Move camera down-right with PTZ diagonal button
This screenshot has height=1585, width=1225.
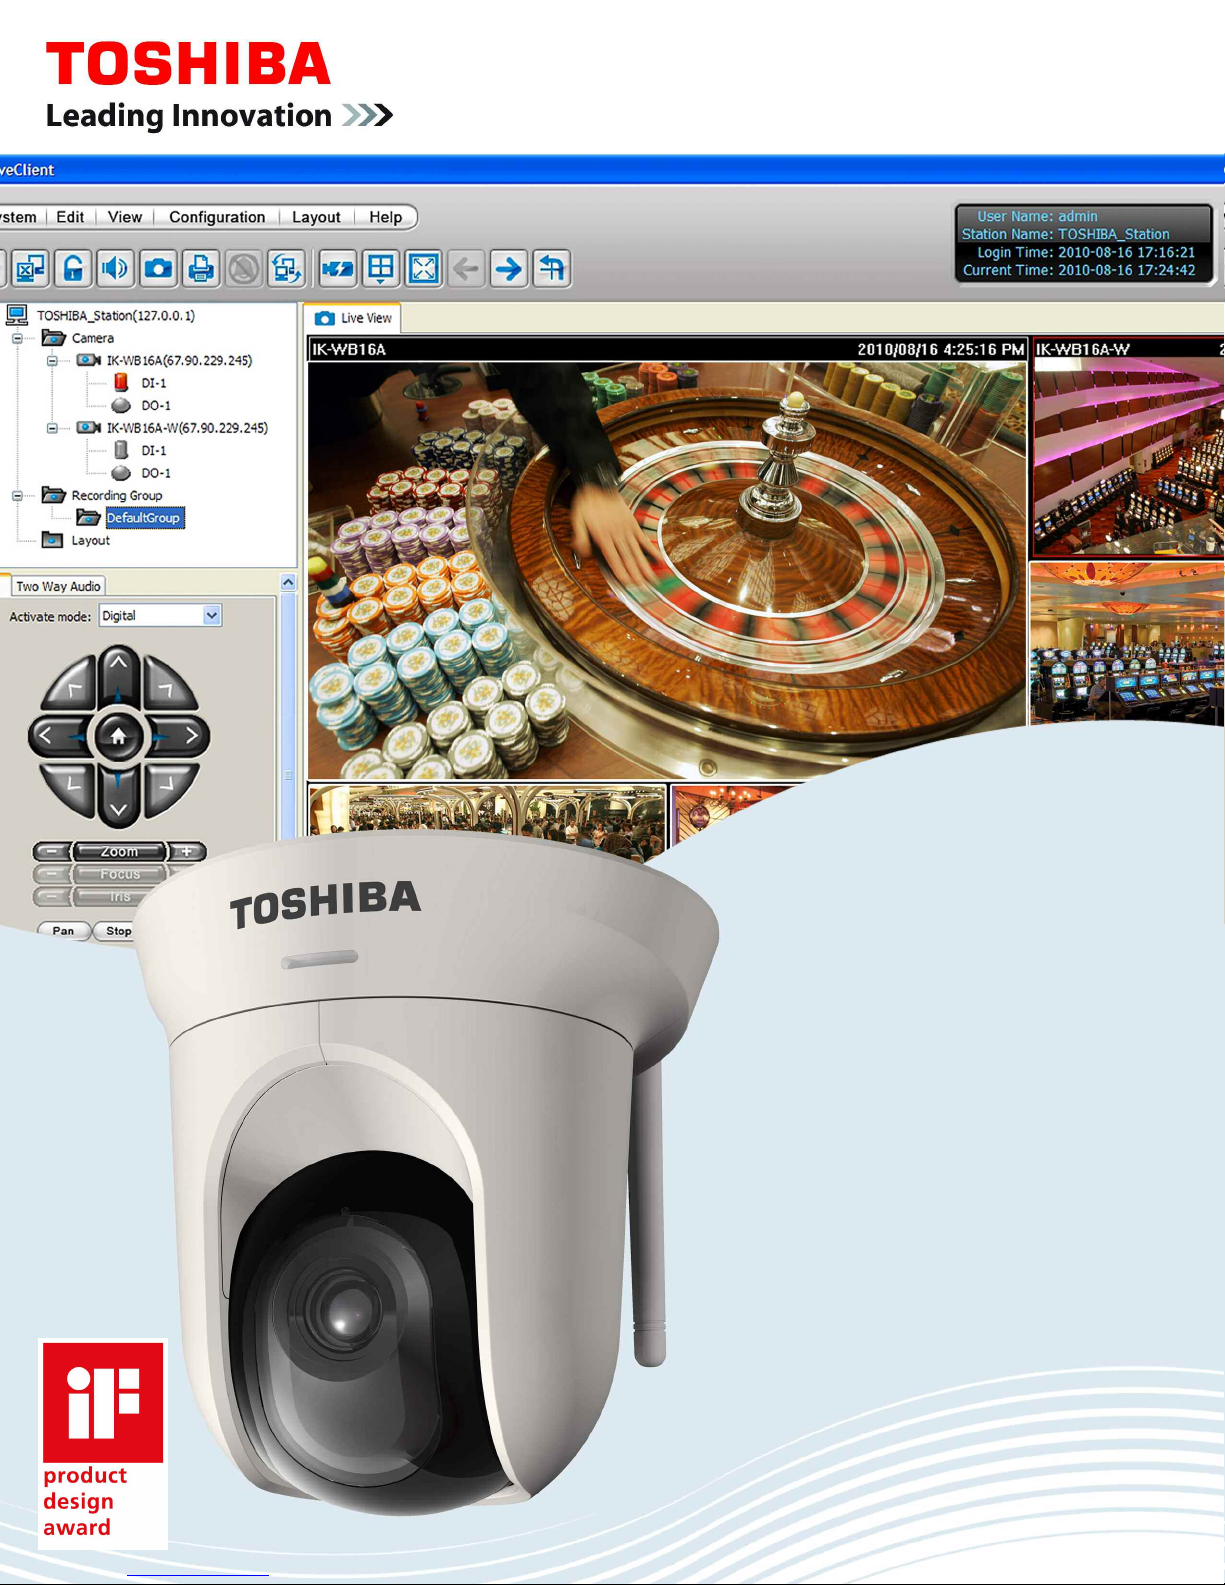(x=168, y=788)
